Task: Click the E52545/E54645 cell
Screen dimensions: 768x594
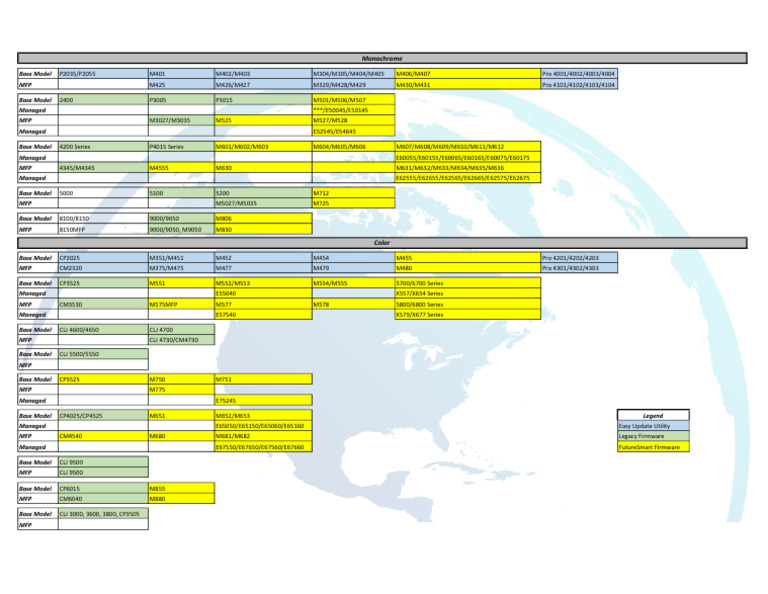Action: [354, 131]
